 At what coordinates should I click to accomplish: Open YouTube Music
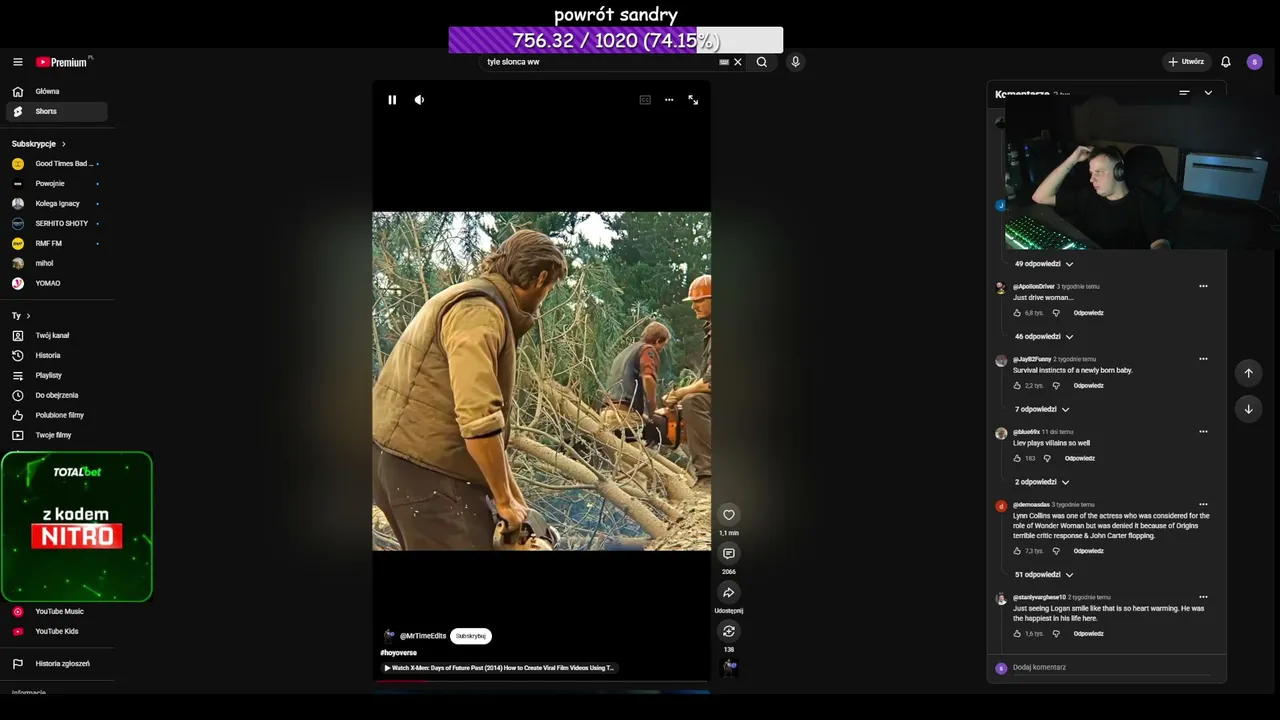pos(57,611)
